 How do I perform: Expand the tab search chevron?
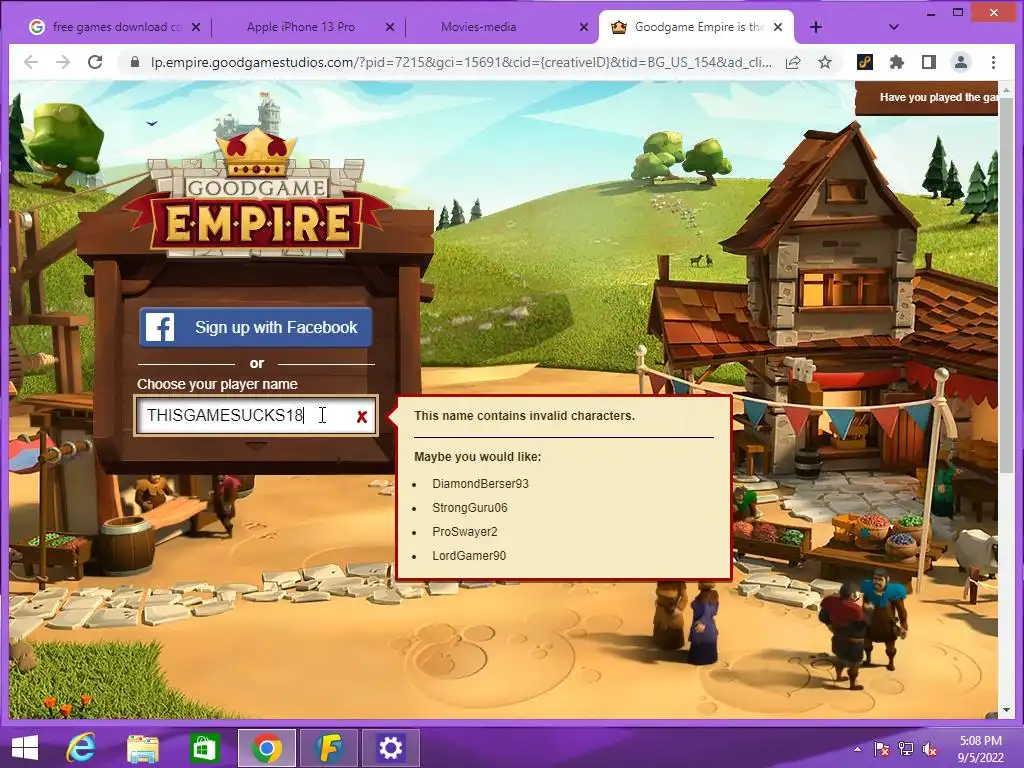pyautogui.click(x=894, y=27)
